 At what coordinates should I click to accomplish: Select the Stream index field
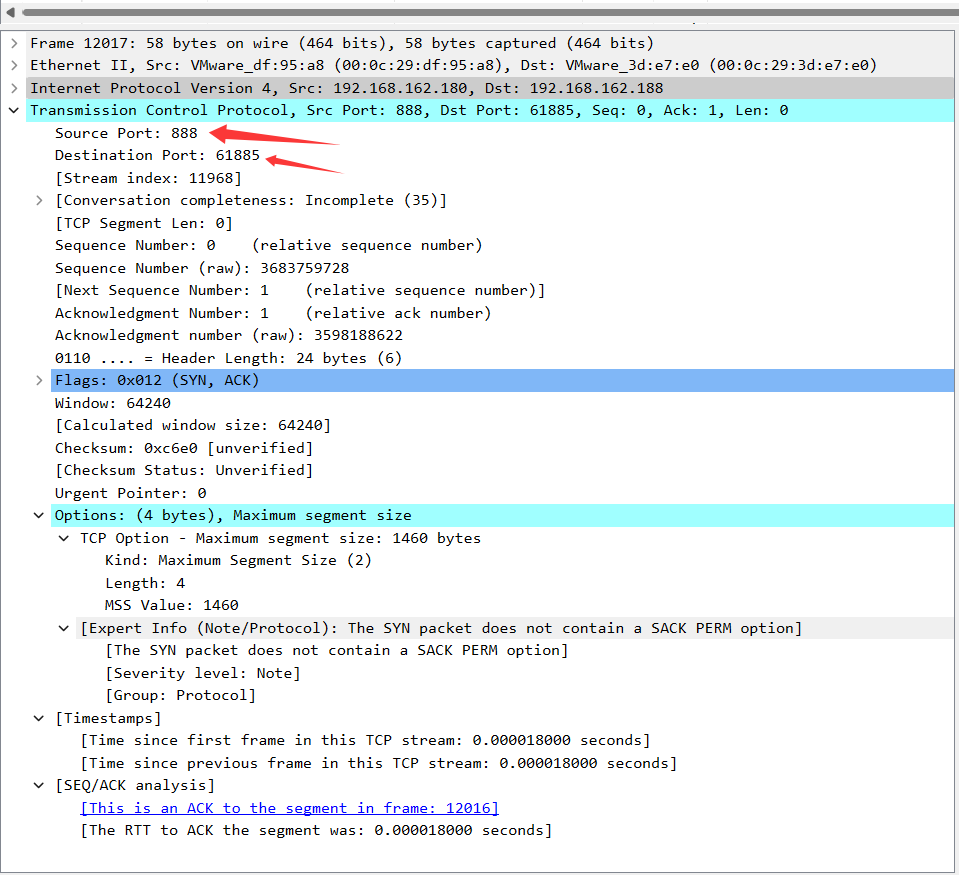pos(148,178)
